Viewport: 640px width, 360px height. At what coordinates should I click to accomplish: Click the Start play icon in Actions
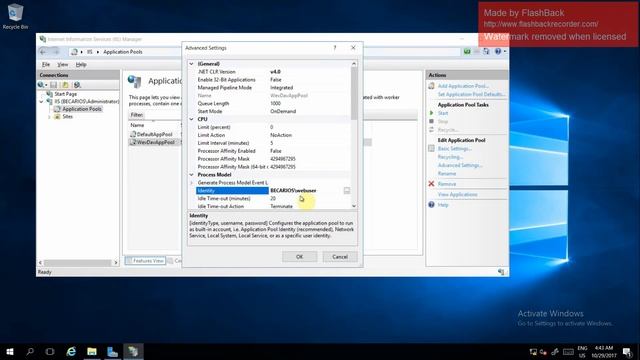[x=431, y=113]
